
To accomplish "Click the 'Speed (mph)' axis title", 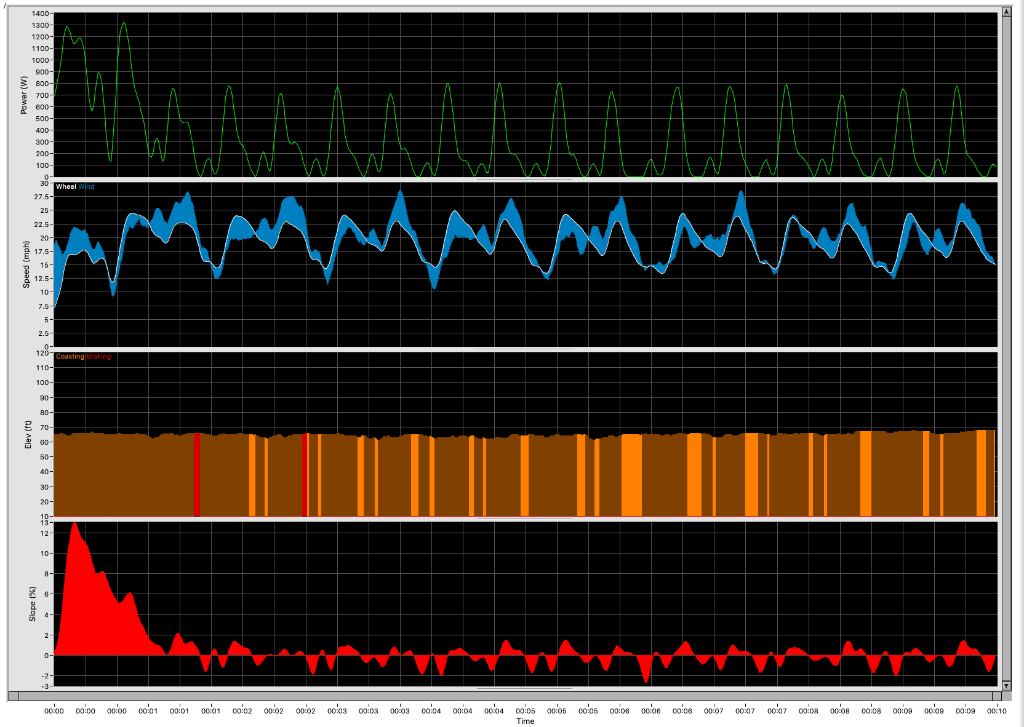I will tap(27, 265).
